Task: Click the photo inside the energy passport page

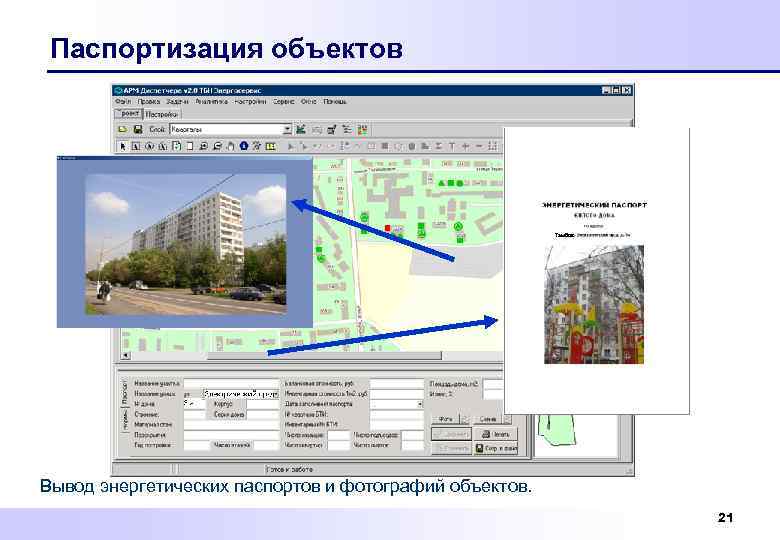Action: tap(594, 304)
